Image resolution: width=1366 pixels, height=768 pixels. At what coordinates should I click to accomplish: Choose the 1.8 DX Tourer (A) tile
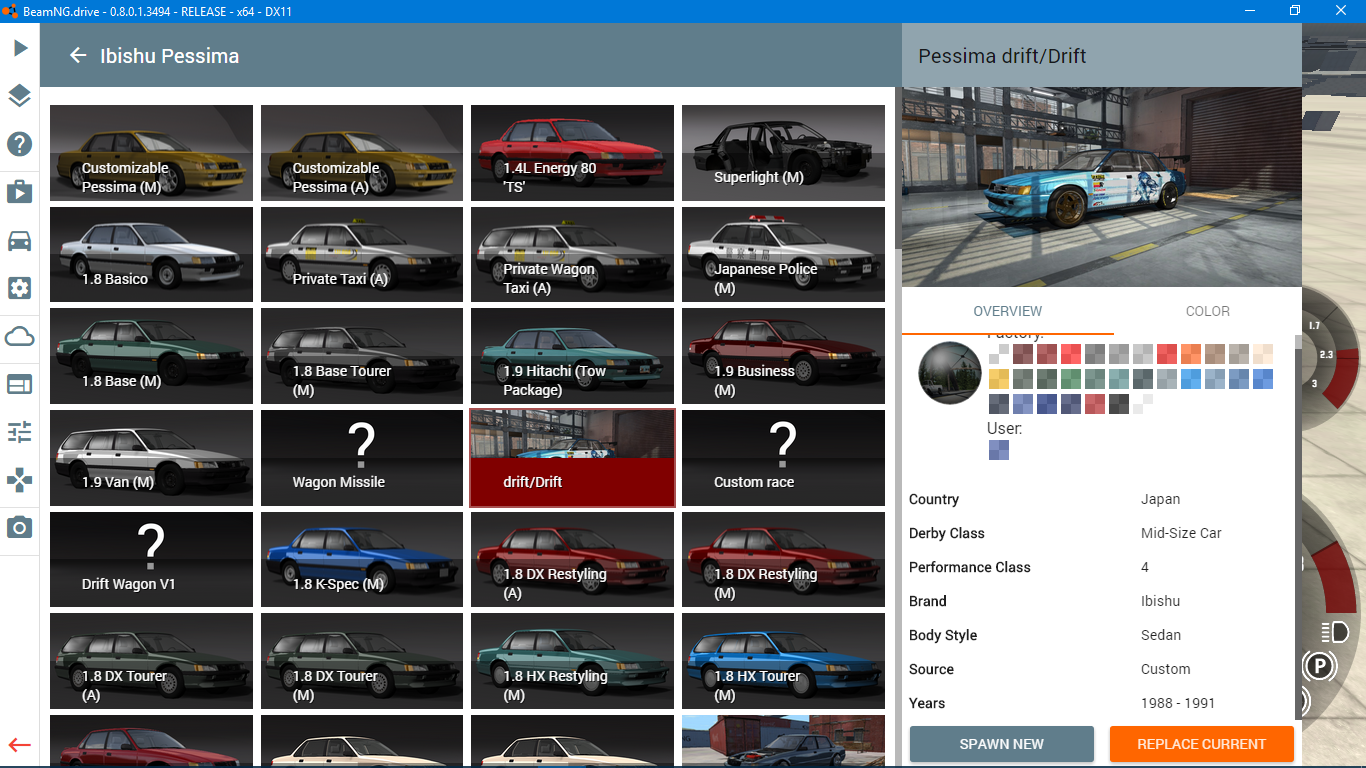[x=151, y=662]
